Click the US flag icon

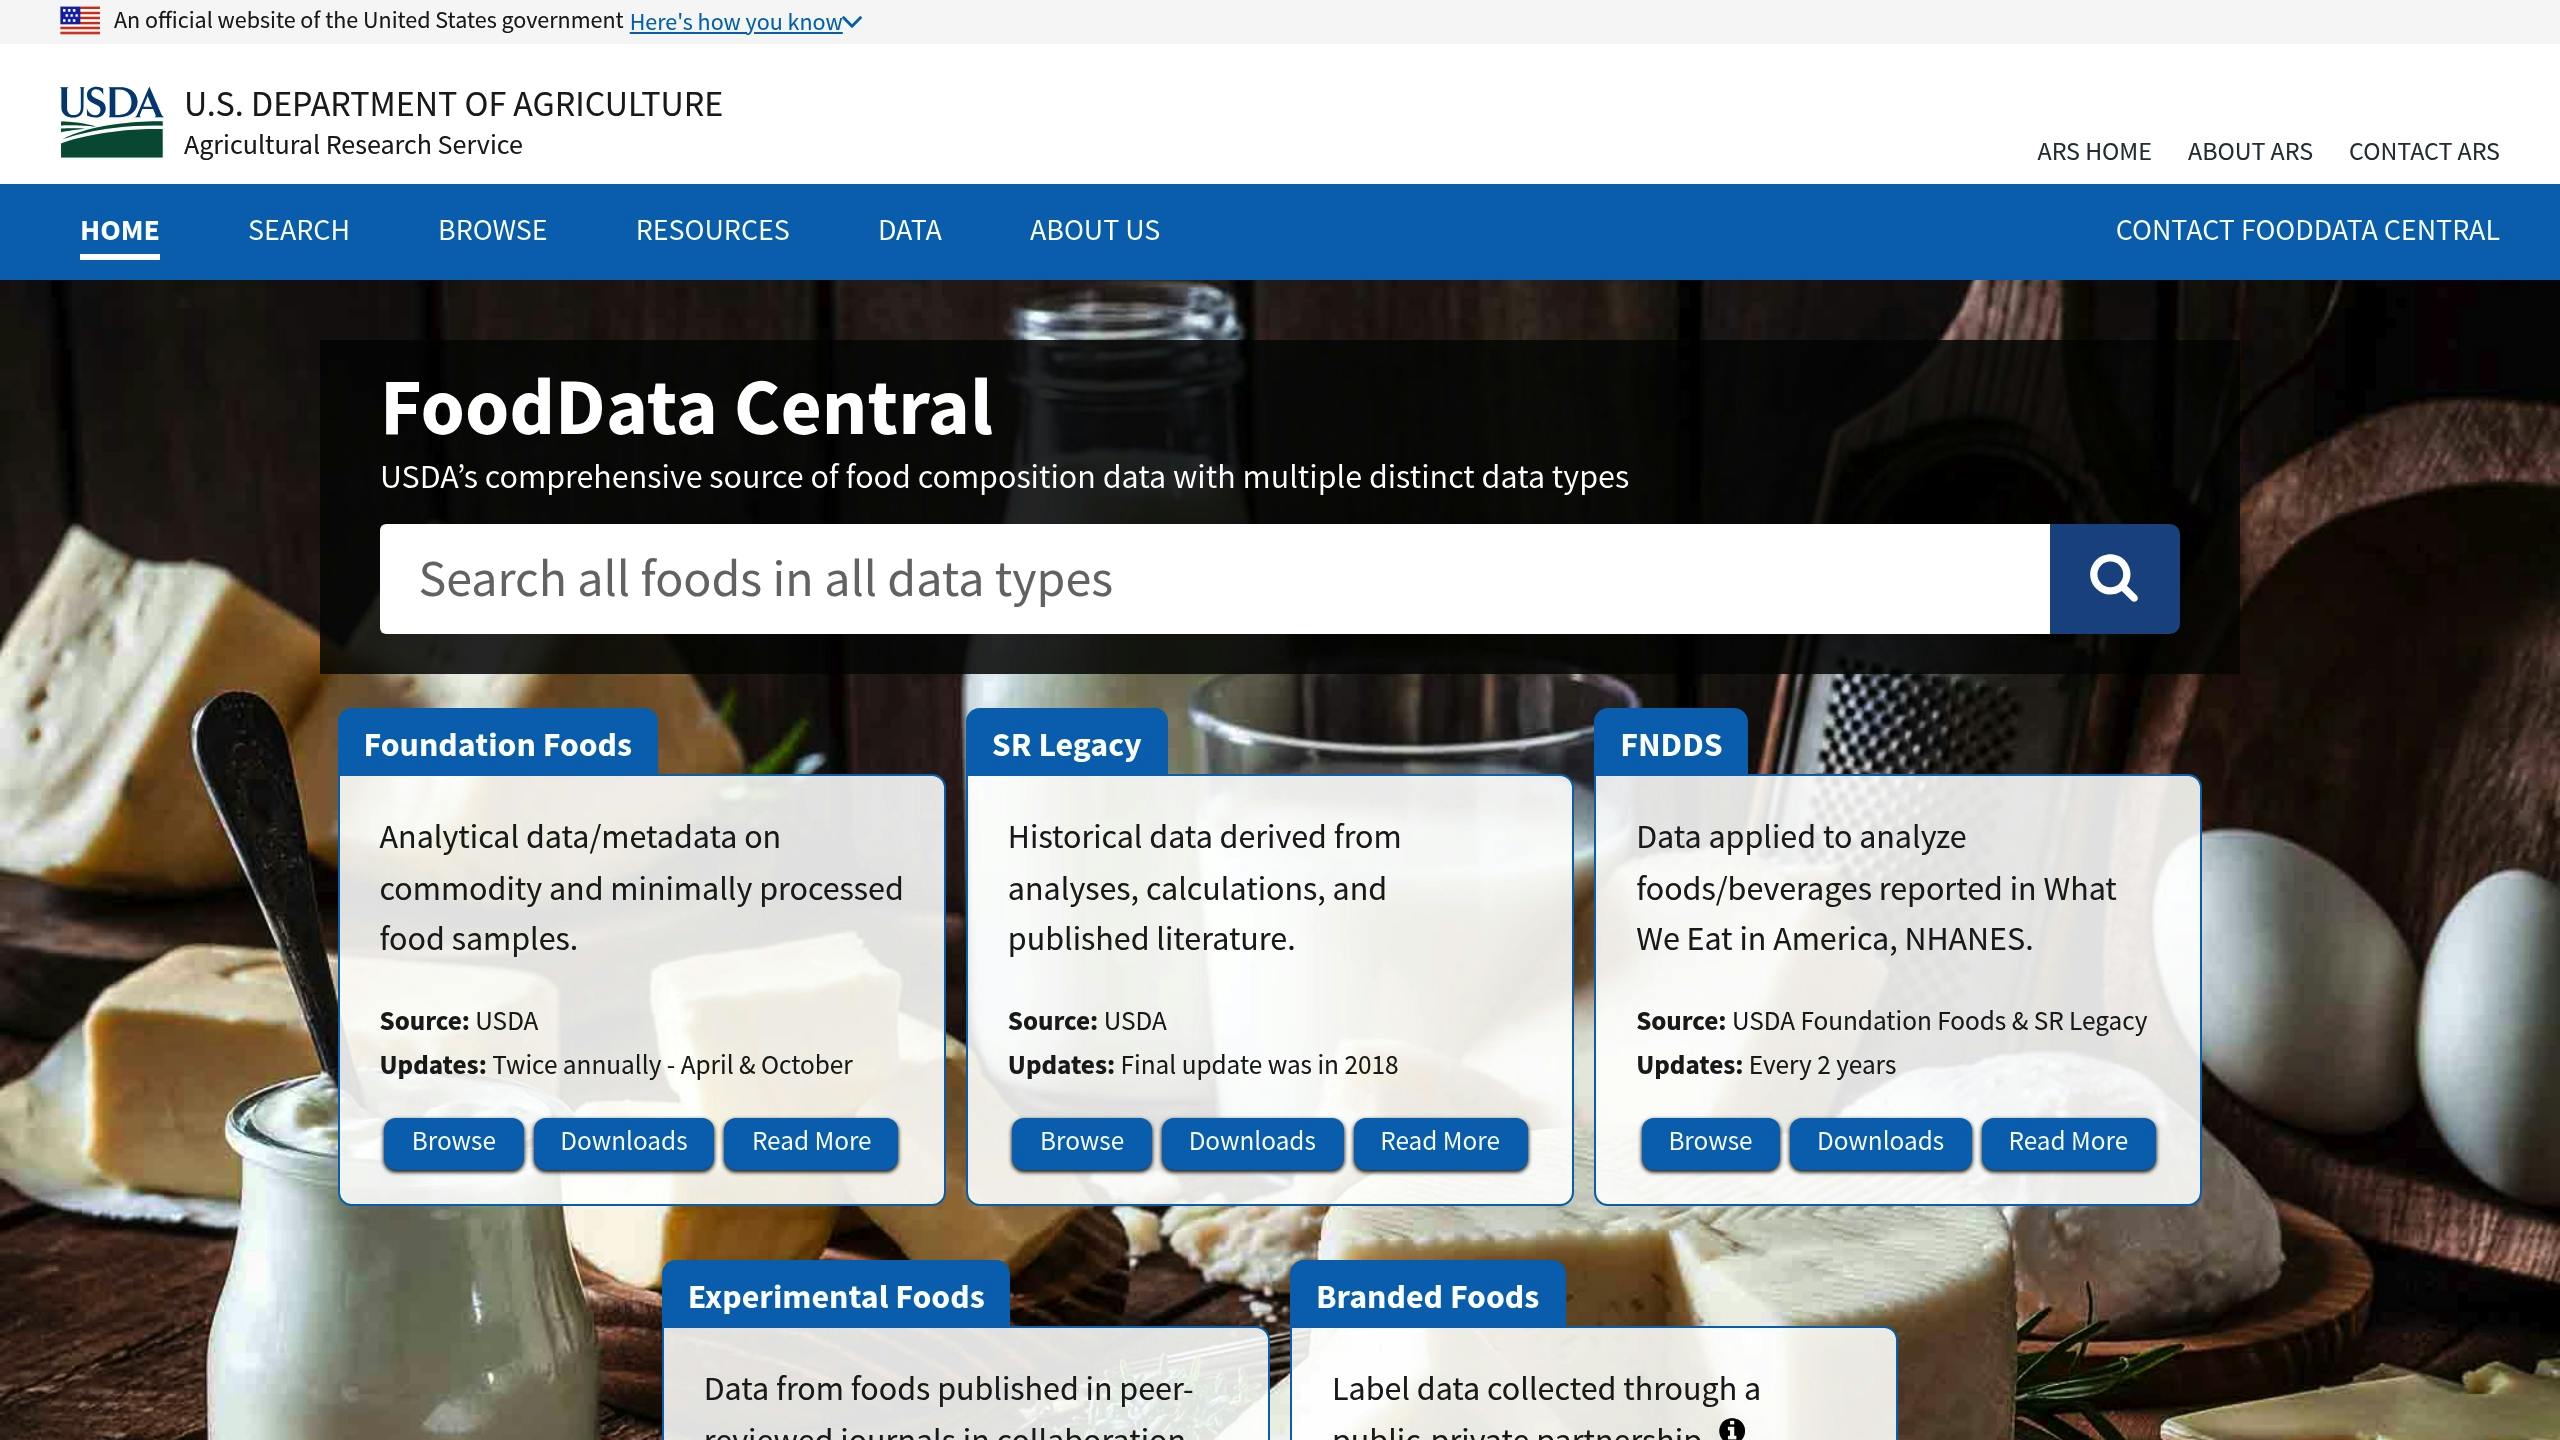pyautogui.click(x=80, y=20)
